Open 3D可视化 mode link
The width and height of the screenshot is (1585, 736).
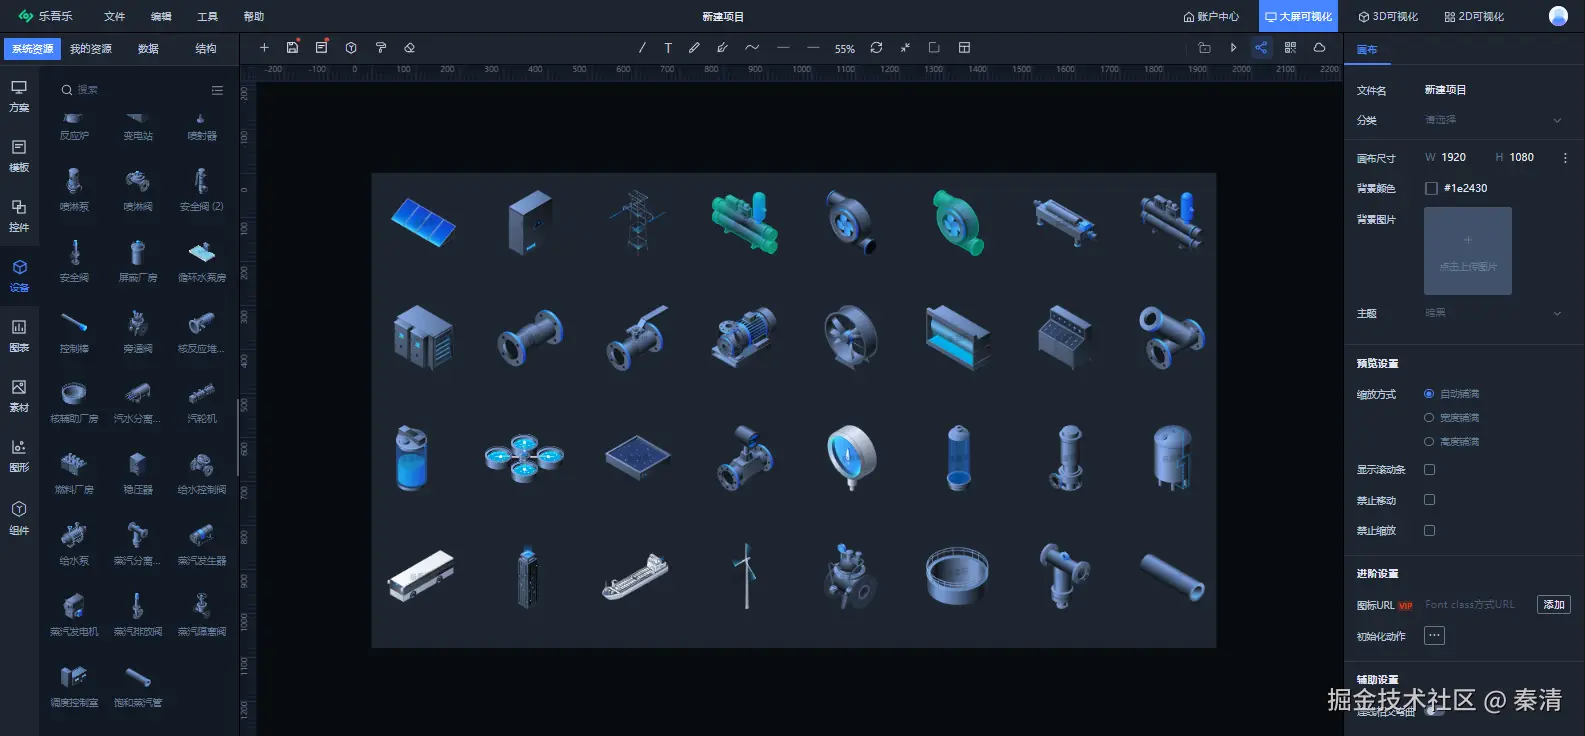(1388, 17)
